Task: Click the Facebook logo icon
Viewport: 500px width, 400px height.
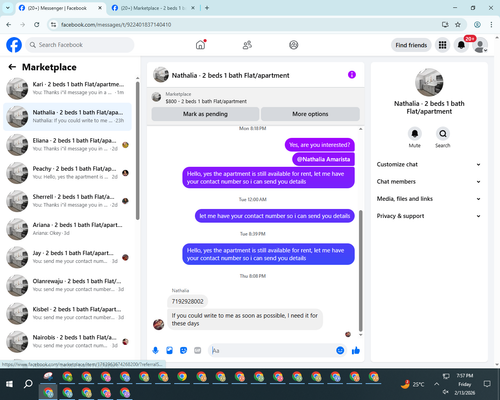Action: point(14,45)
